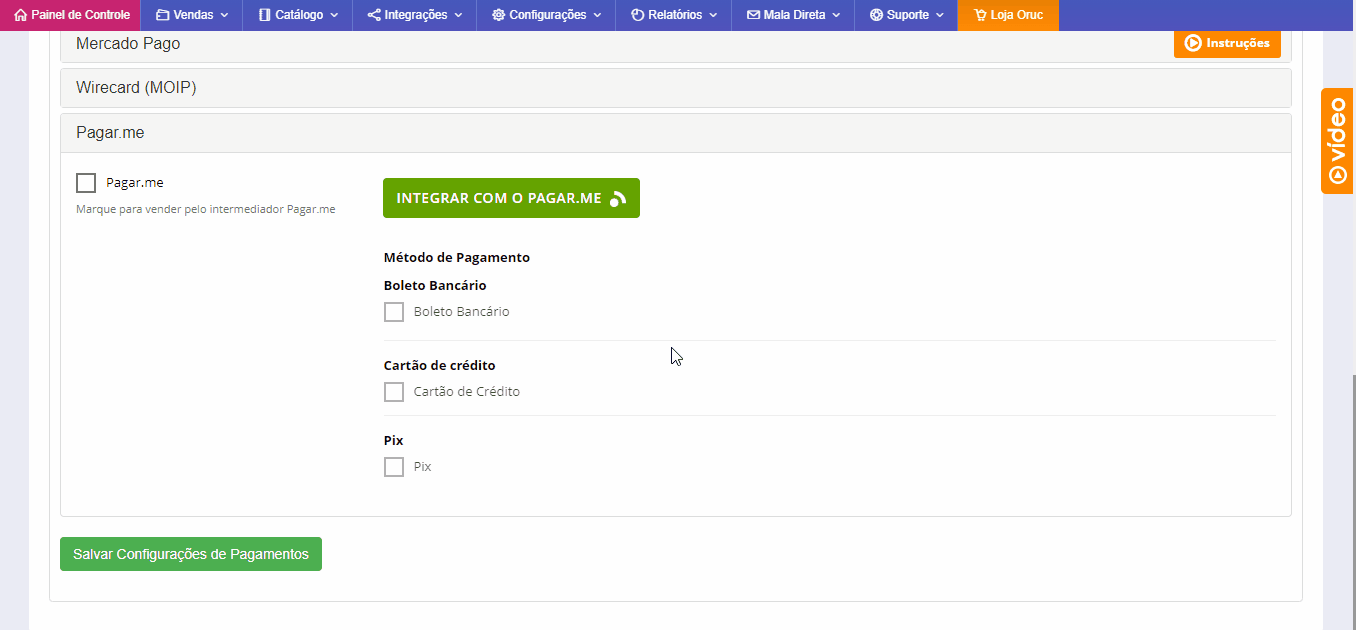Check the Cartão de Crédito option
This screenshot has width=1356, height=630.
click(394, 392)
